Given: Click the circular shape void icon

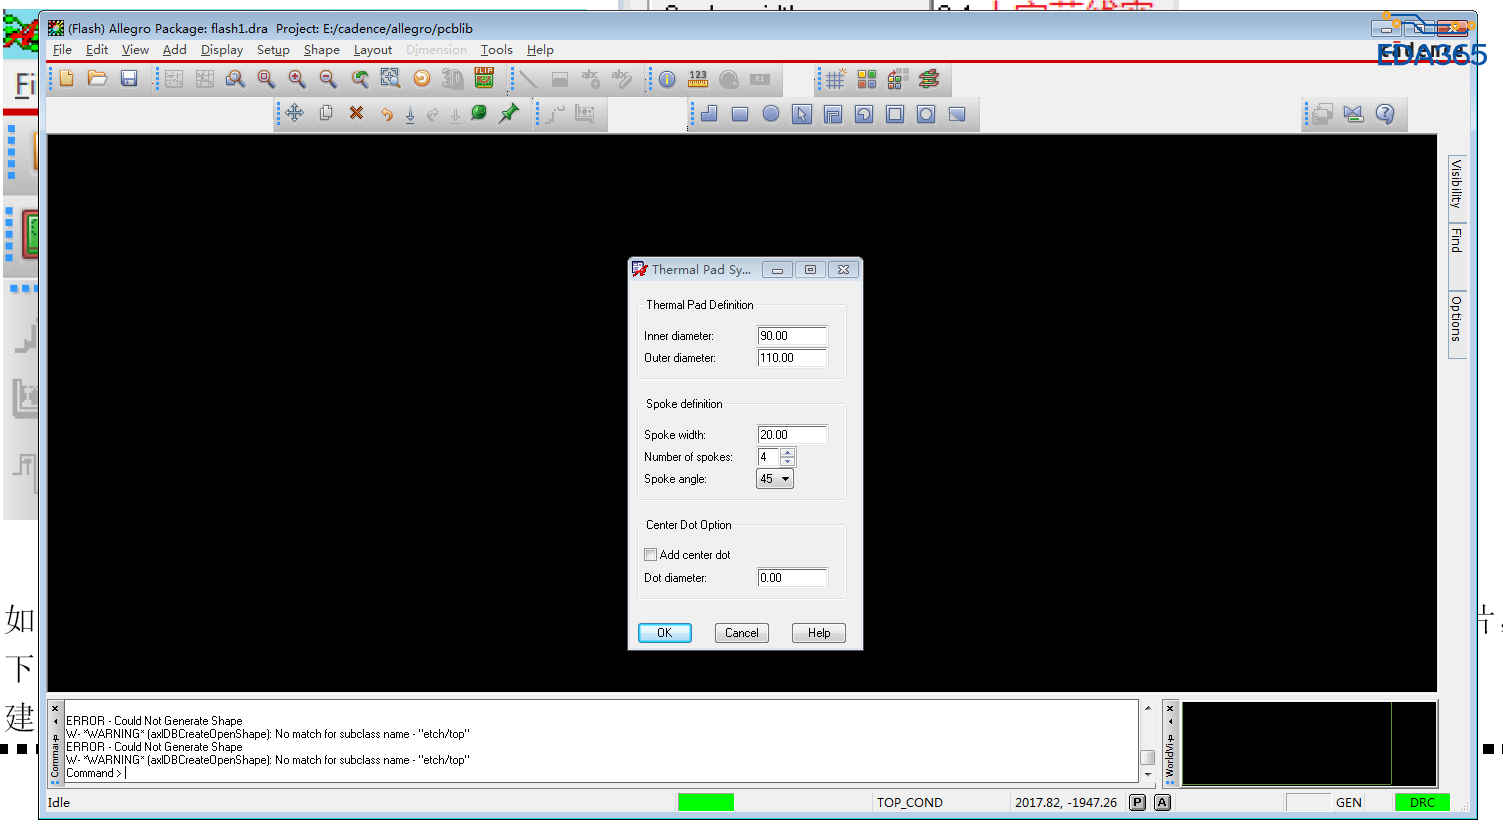Looking at the screenshot, I should point(926,114).
